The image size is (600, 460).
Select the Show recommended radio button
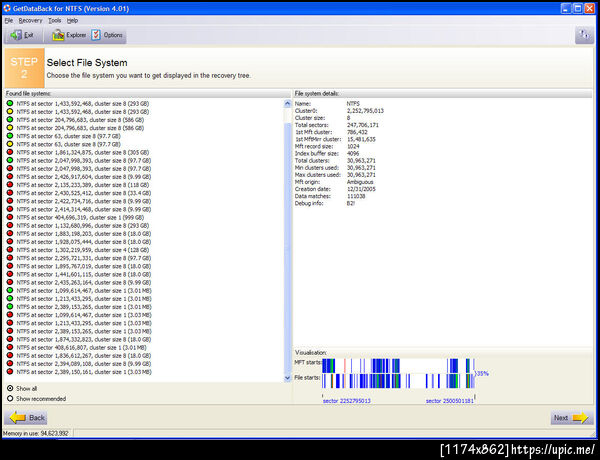pyautogui.click(x=10, y=398)
